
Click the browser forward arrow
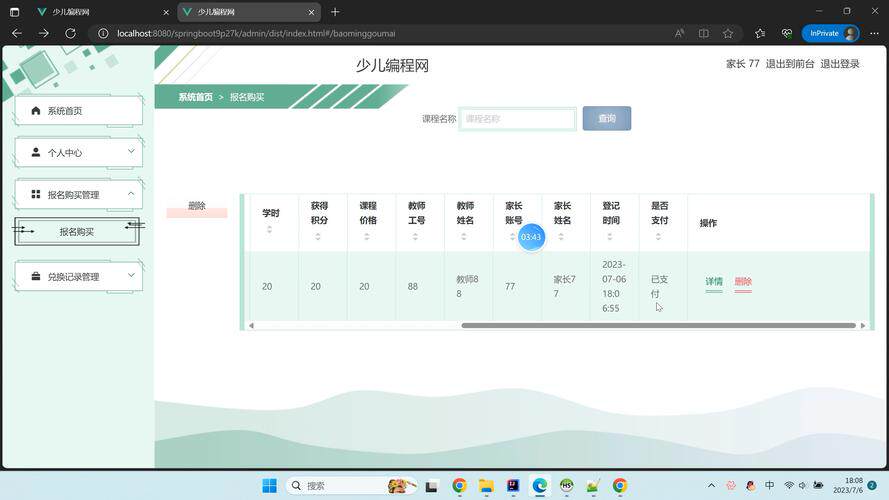pos(44,33)
